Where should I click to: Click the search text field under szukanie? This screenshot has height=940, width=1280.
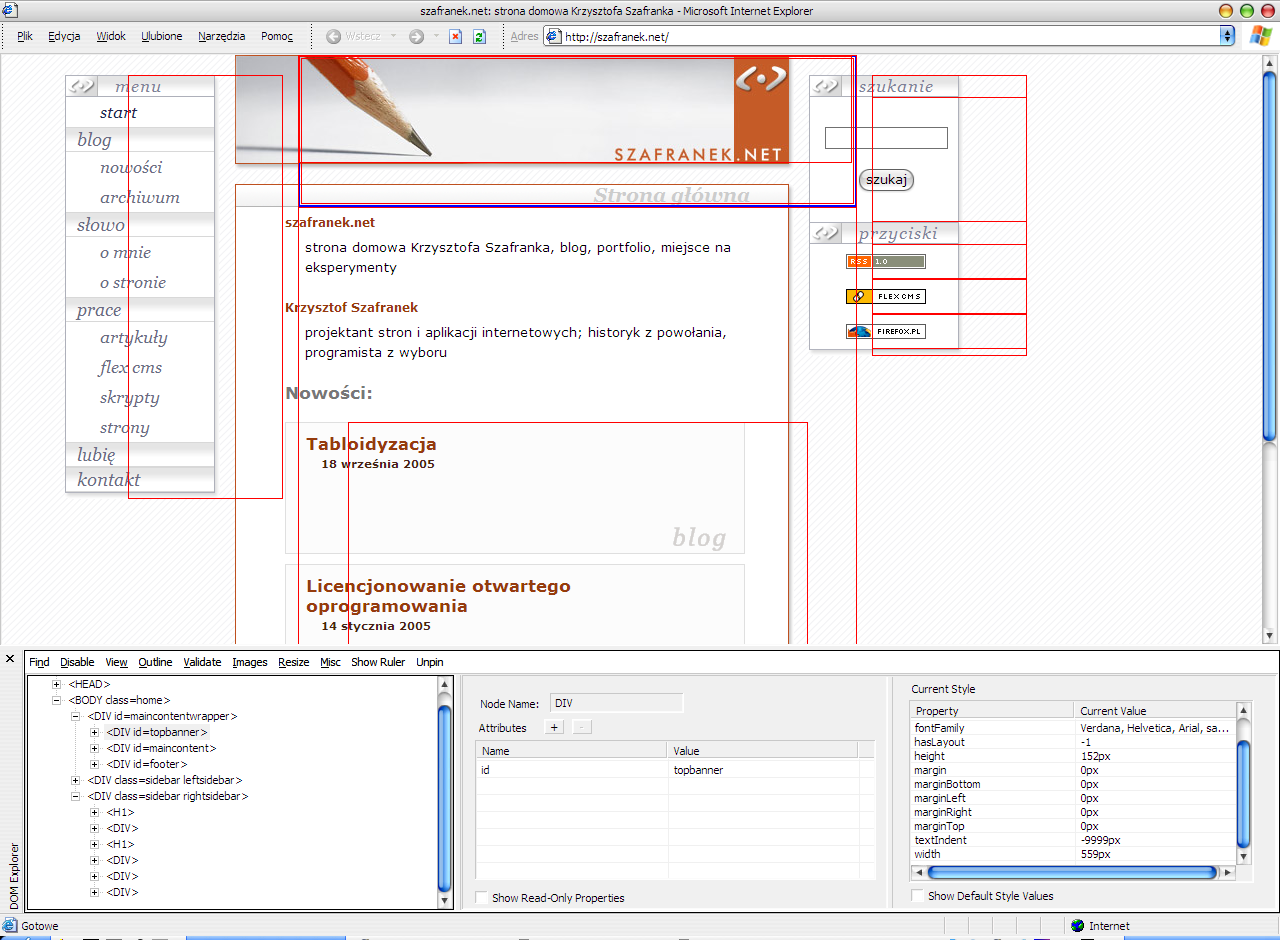click(x=885, y=138)
